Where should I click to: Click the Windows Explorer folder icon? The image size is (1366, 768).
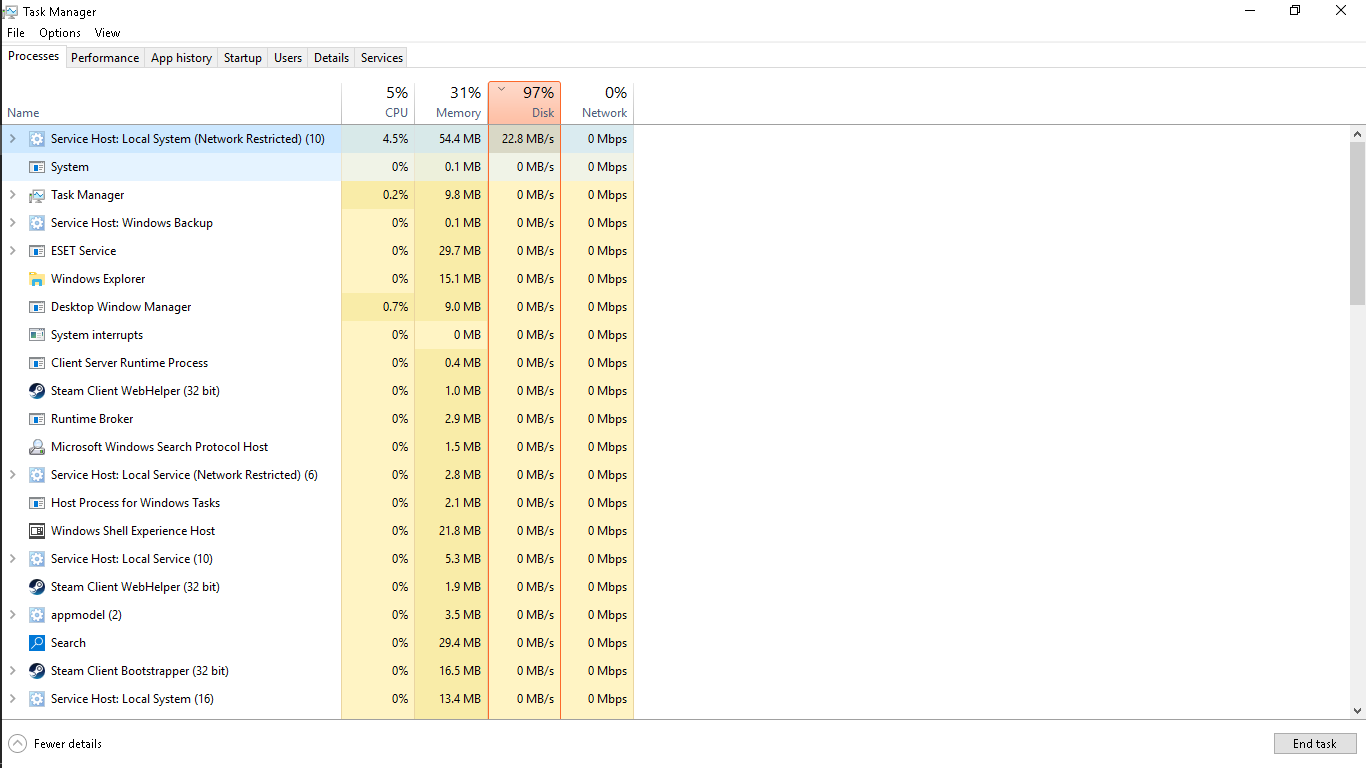(x=37, y=279)
